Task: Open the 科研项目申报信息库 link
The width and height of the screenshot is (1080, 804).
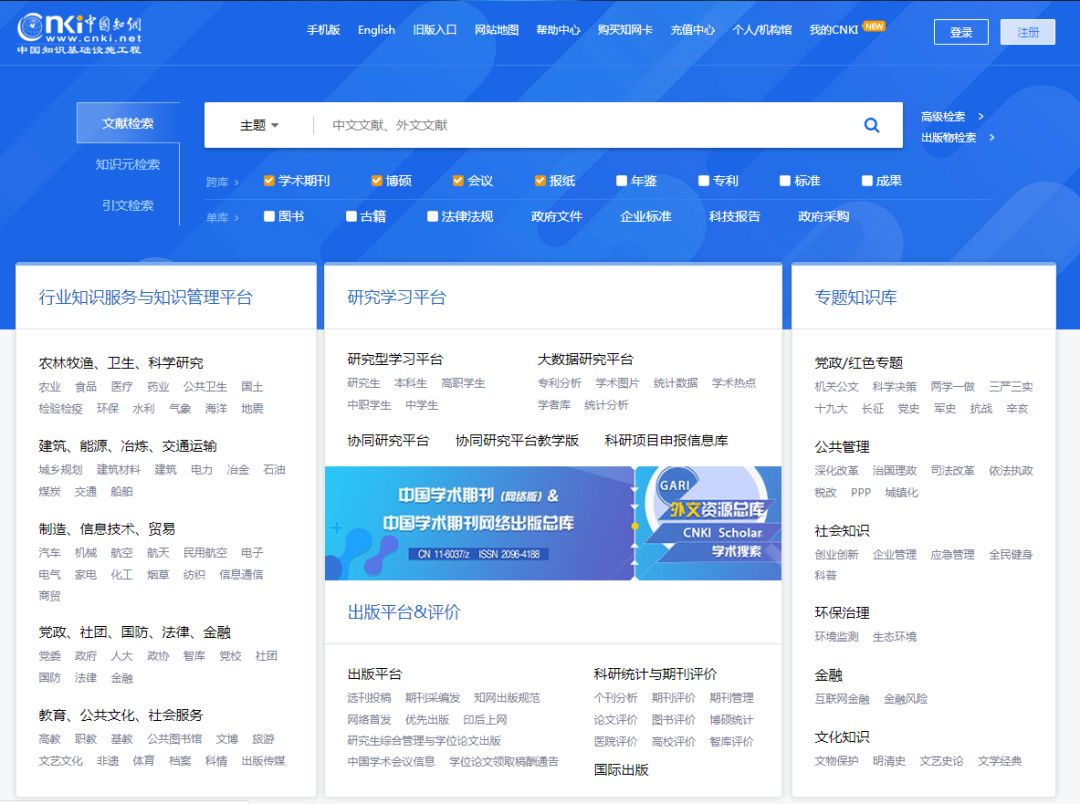Action: point(666,440)
